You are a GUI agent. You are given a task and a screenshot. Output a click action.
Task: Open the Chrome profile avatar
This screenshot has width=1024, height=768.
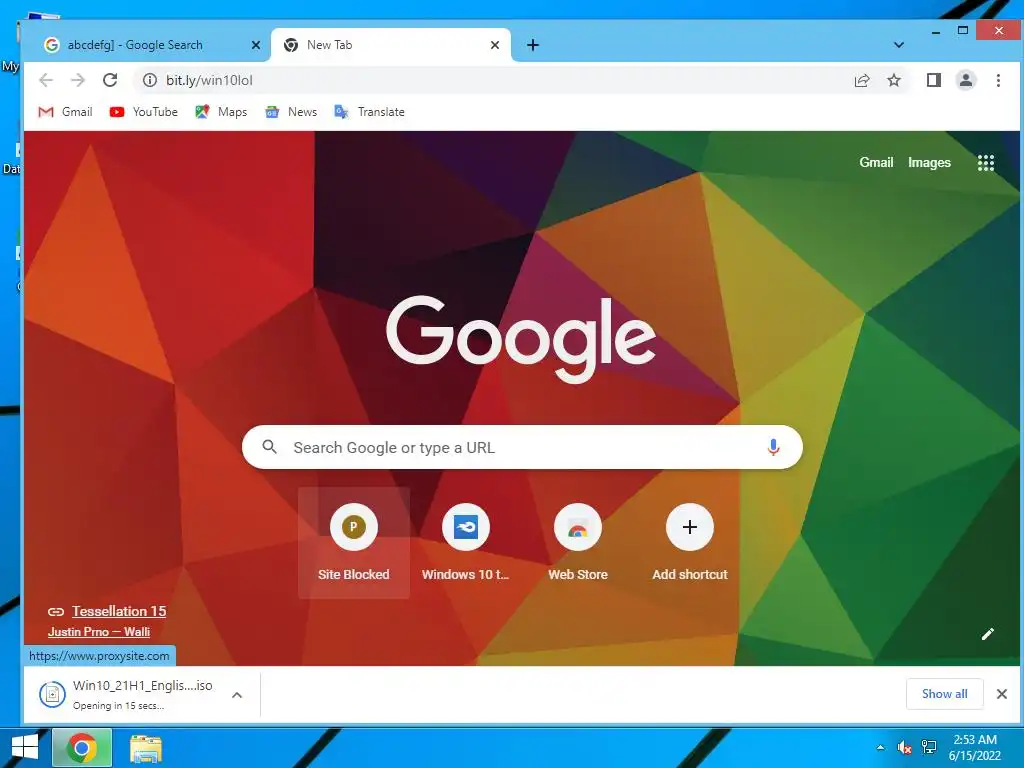966,80
